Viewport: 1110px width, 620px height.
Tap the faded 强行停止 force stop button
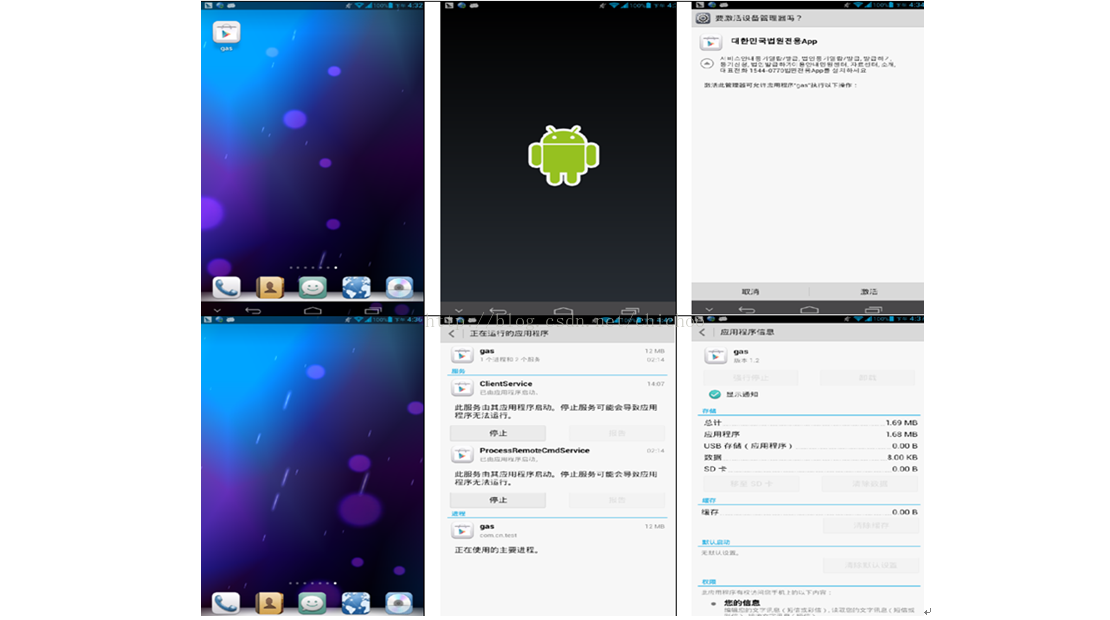pyautogui.click(x=750, y=378)
